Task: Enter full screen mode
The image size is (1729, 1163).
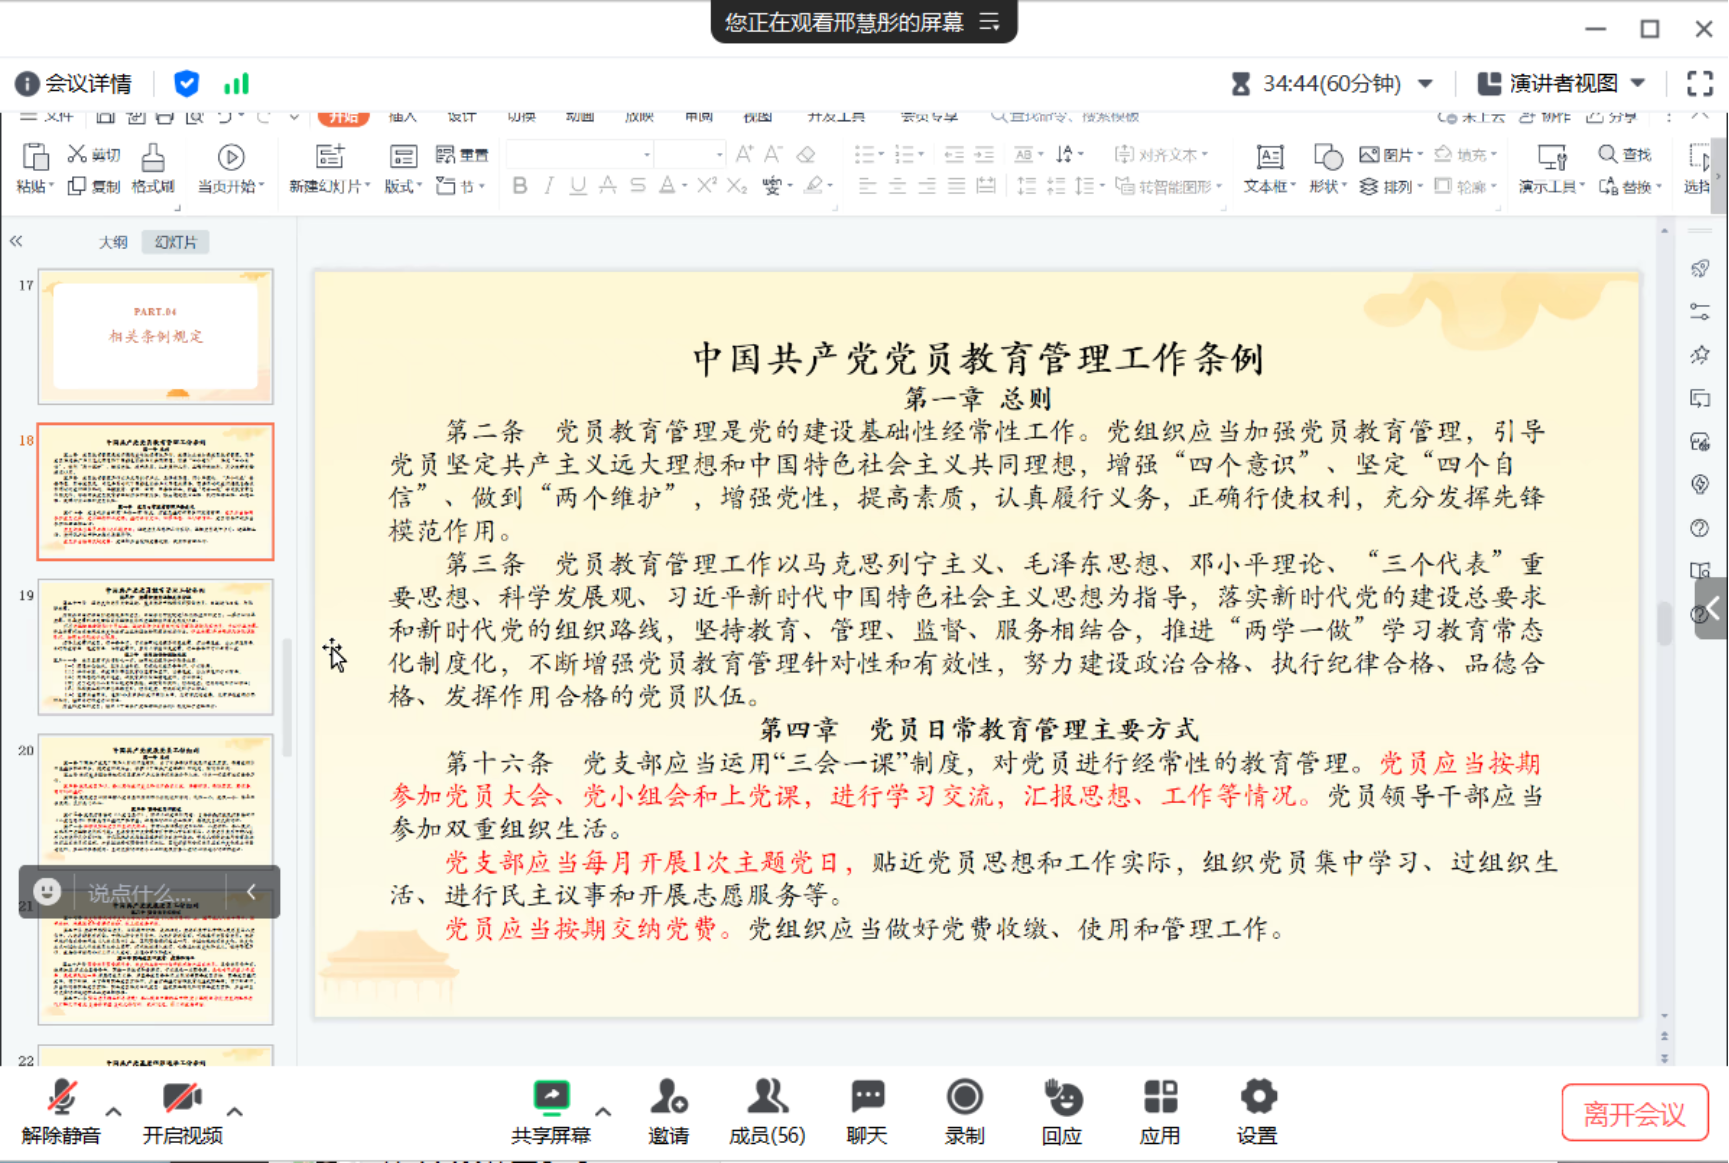Action: tap(1699, 84)
